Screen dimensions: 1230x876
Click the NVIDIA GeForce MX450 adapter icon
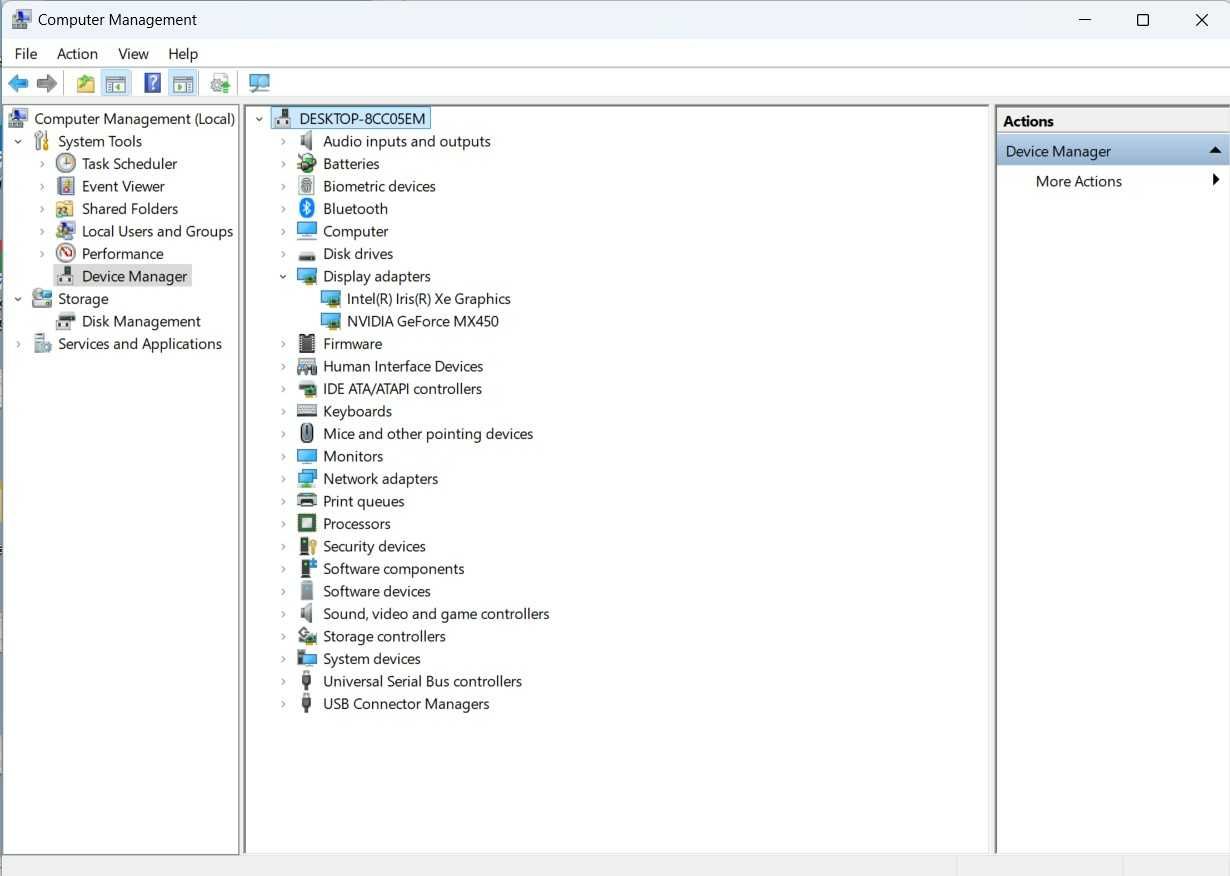(x=331, y=321)
